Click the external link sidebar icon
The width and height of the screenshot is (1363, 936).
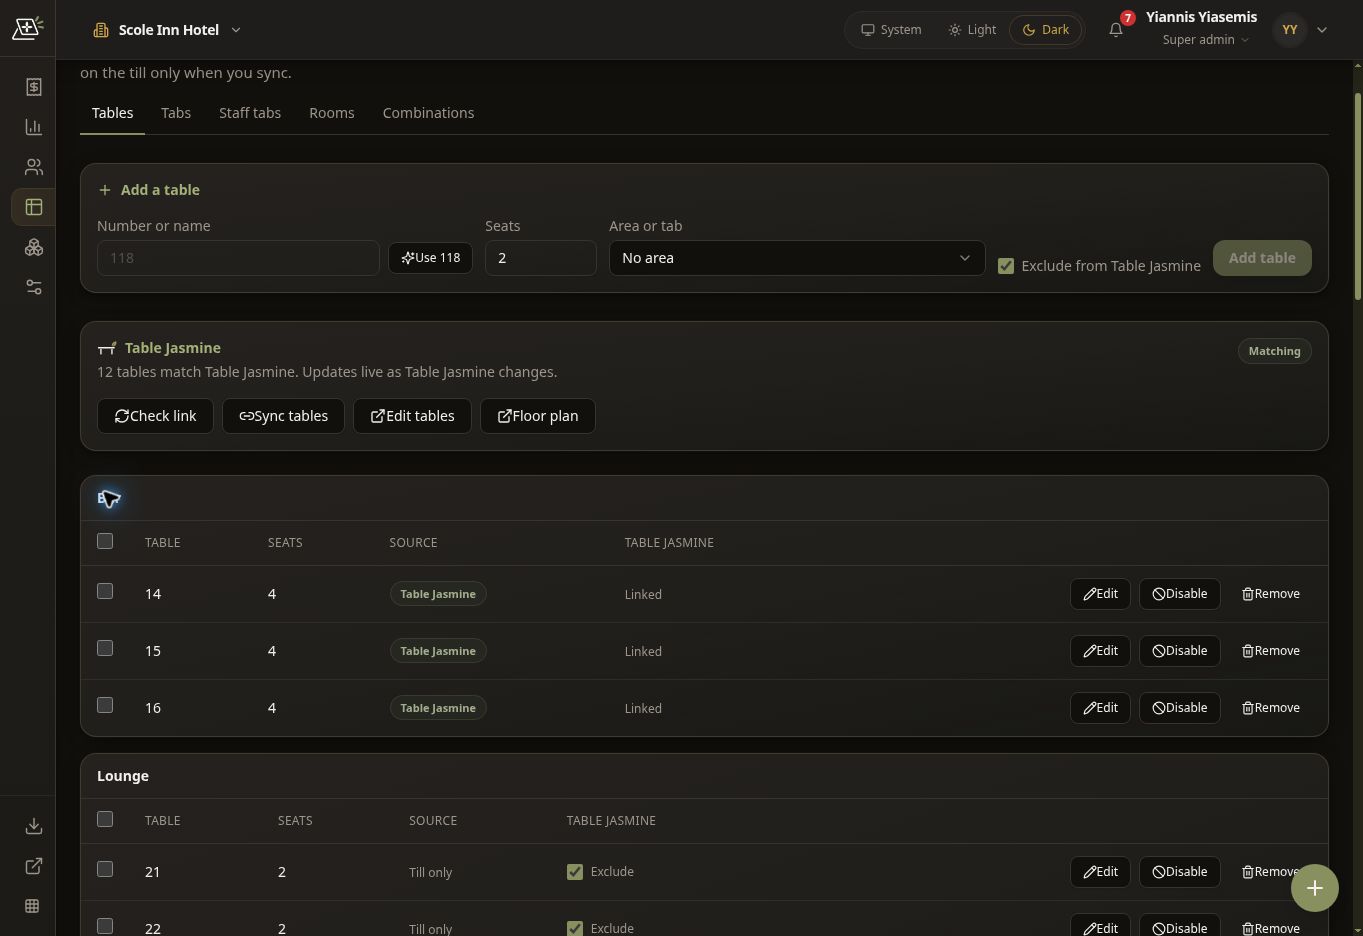(33, 866)
